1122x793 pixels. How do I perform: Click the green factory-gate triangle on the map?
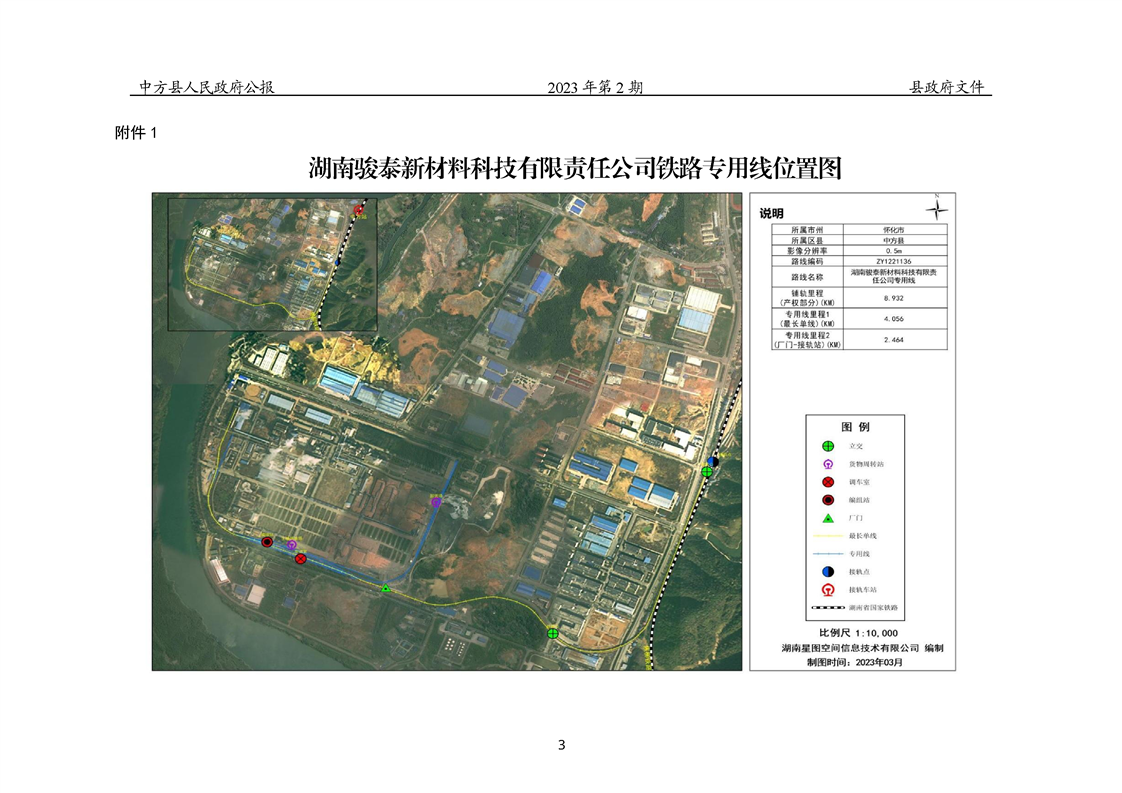tap(386, 588)
